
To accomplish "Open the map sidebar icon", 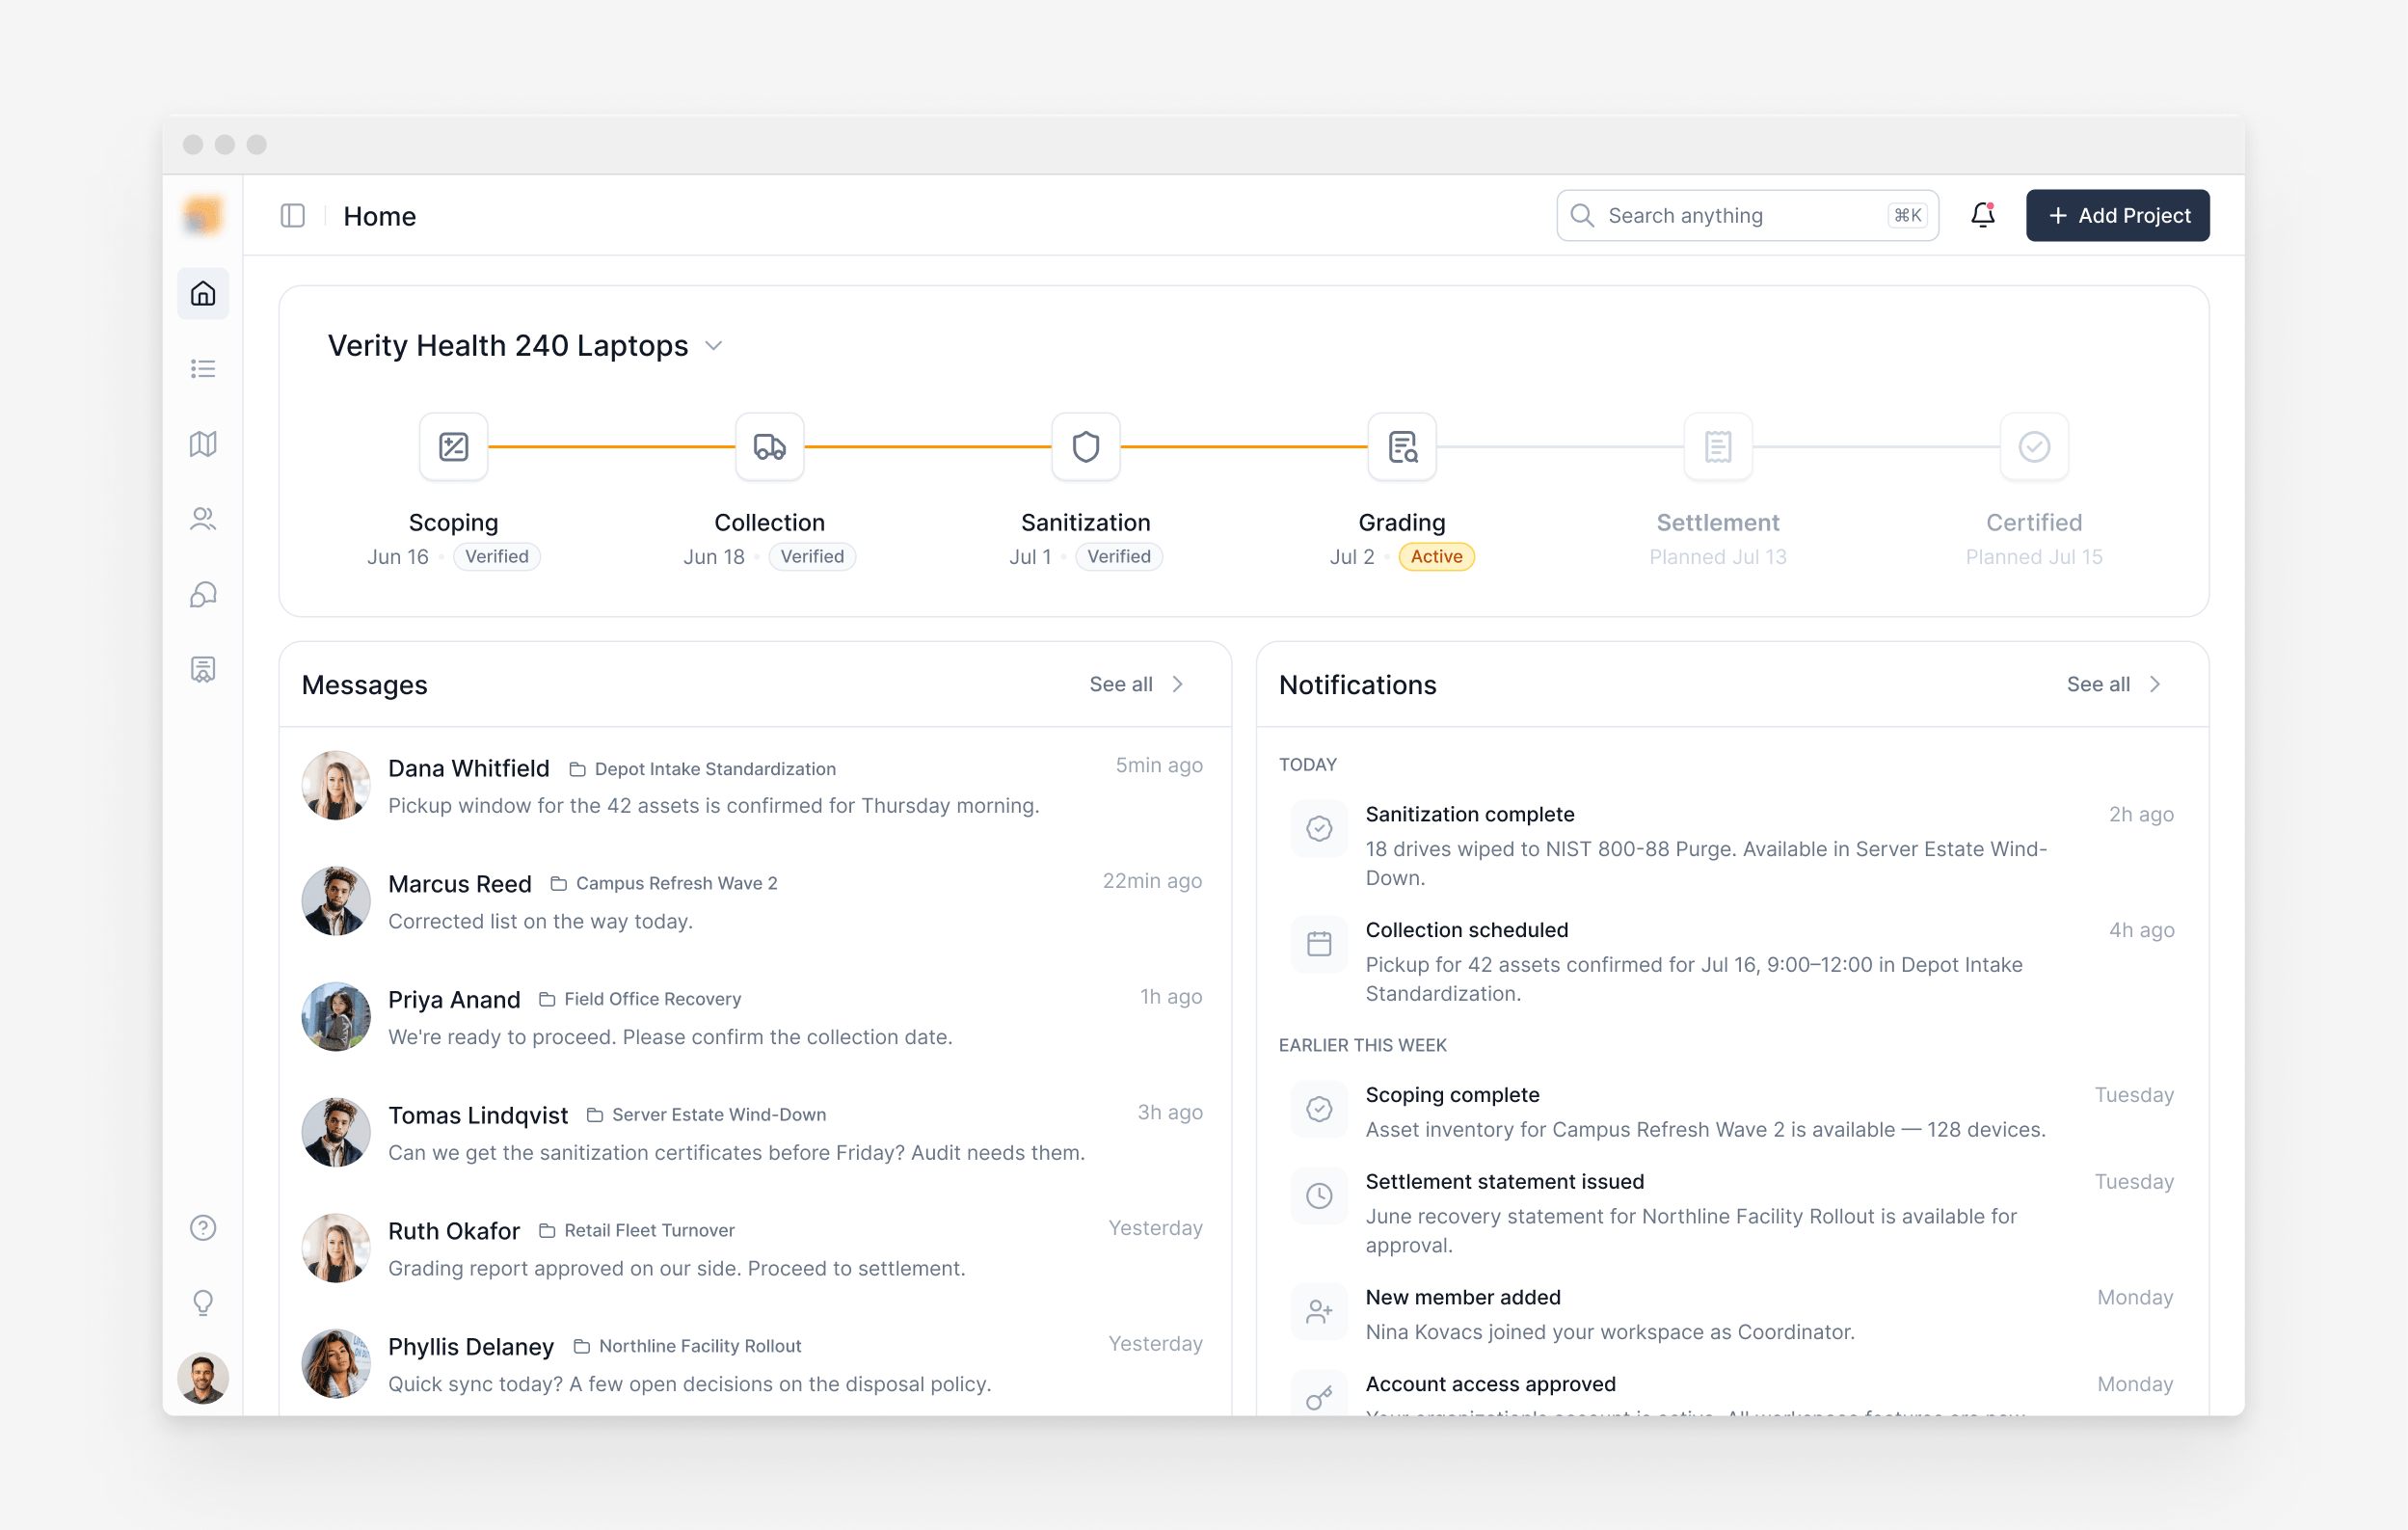I will [x=203, y=443].
